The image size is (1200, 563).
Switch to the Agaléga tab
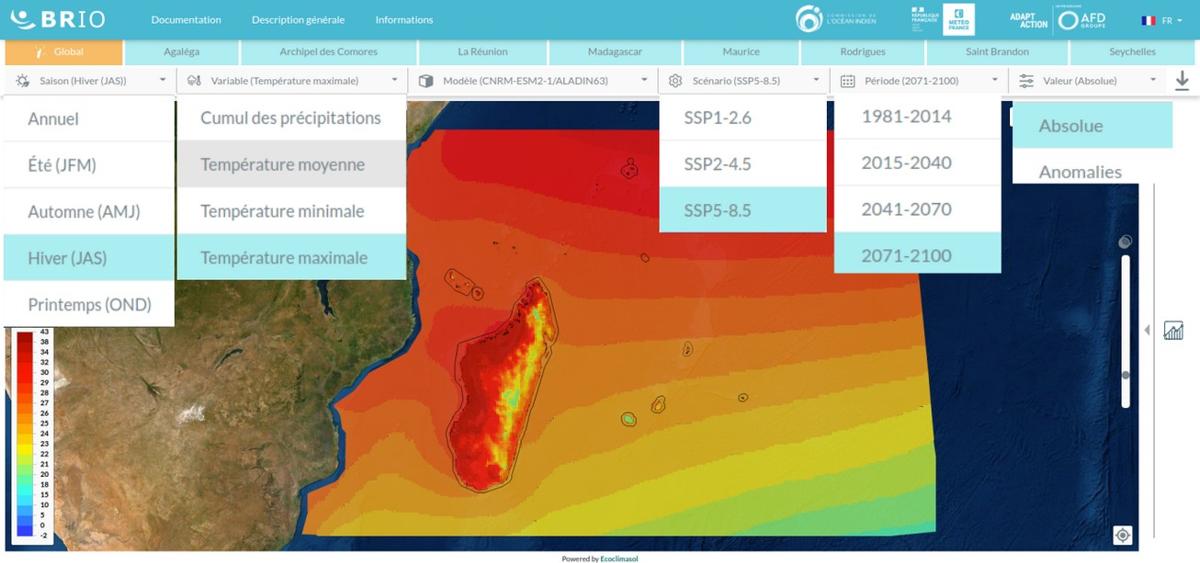[x=181, y=51]
